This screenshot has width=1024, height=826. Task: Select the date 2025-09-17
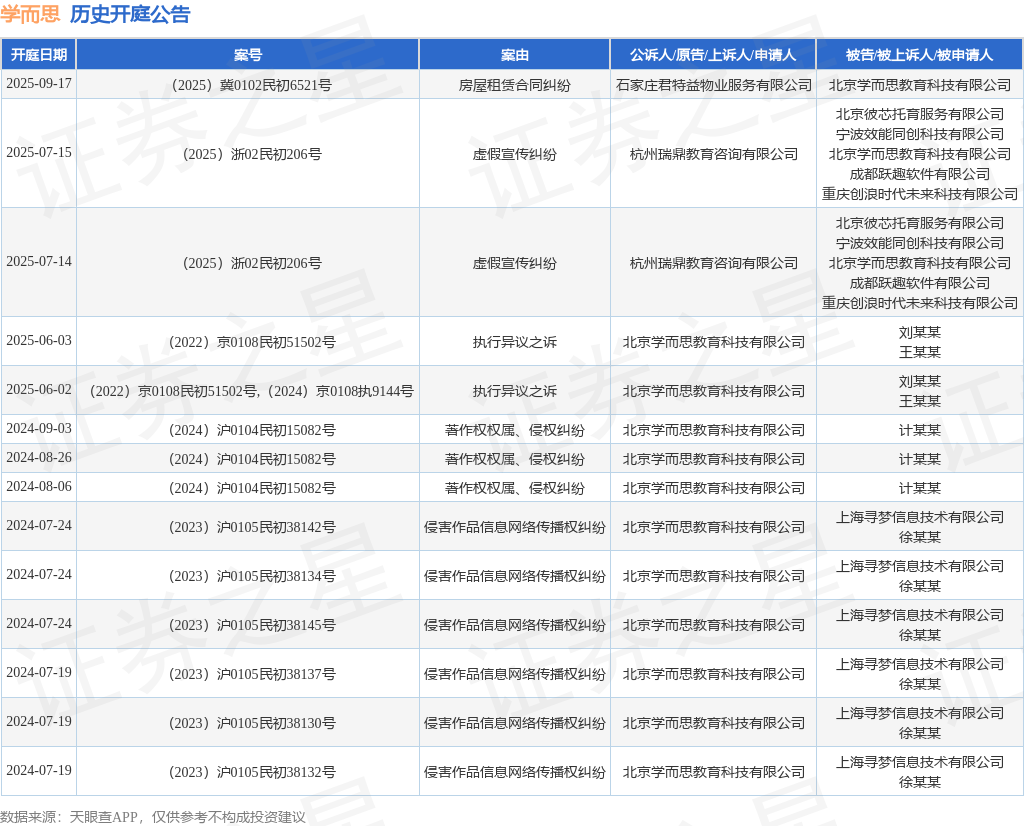point(39,84)
